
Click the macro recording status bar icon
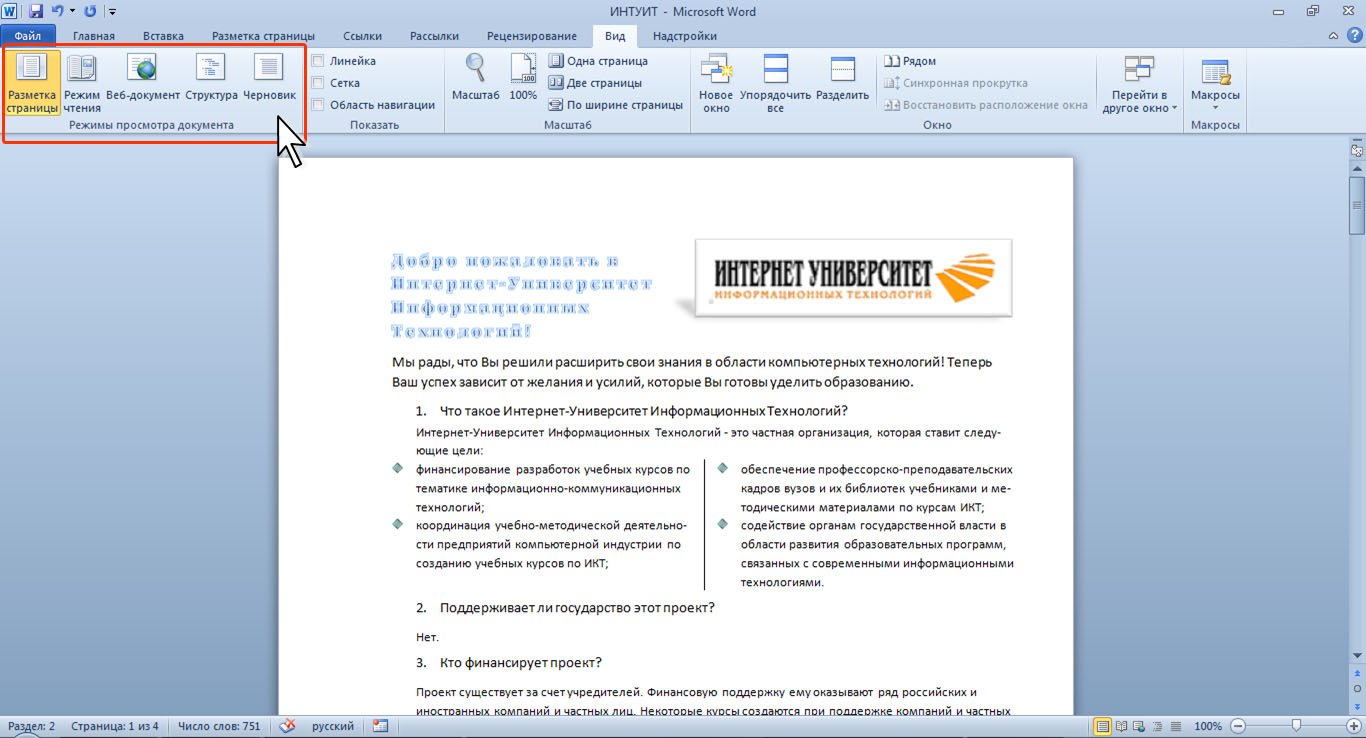tap(380, 726)
